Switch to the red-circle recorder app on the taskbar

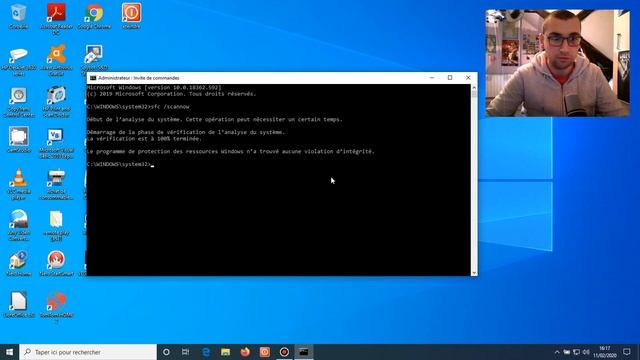coord(284,352)
